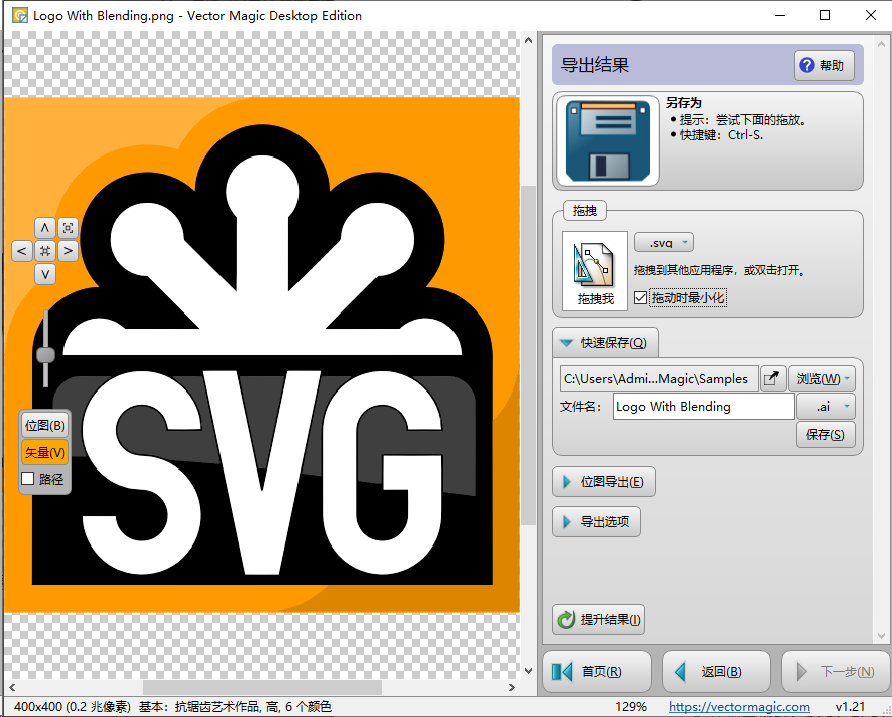Open the quick save folder with the arrow icon
This screenshot has height=717, width=892.
pos(773,378)
